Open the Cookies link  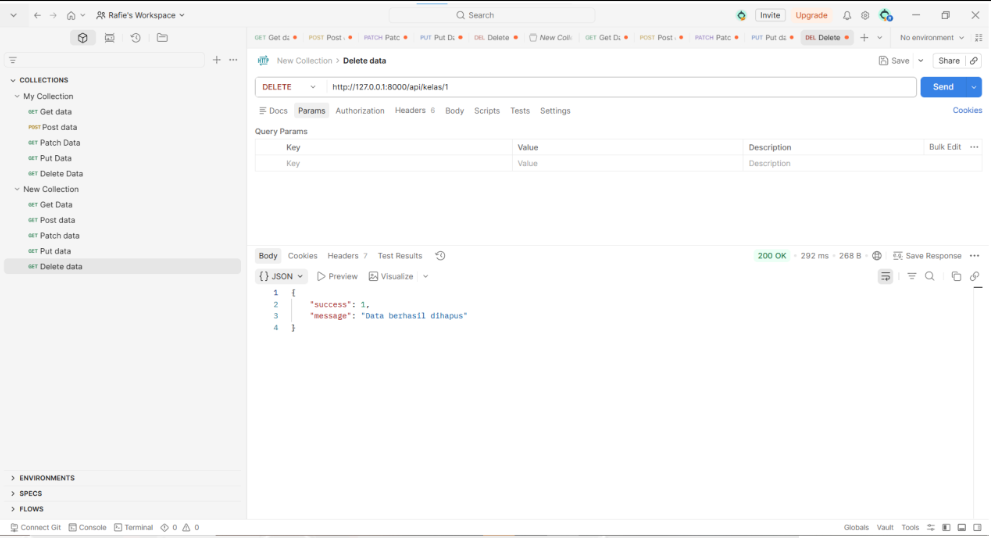click(x=967, y=110)
